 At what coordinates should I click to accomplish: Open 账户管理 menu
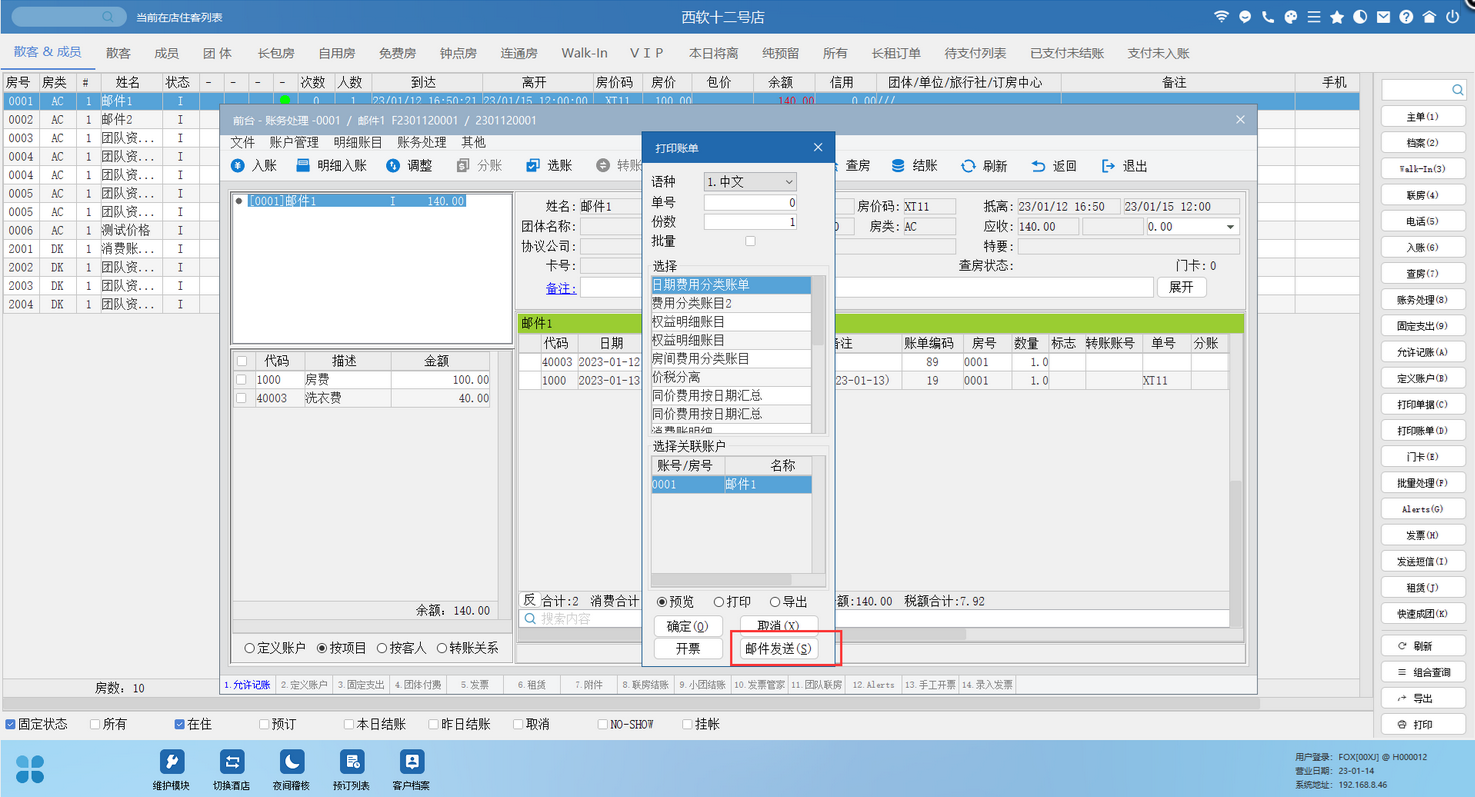tap(294, 143)
